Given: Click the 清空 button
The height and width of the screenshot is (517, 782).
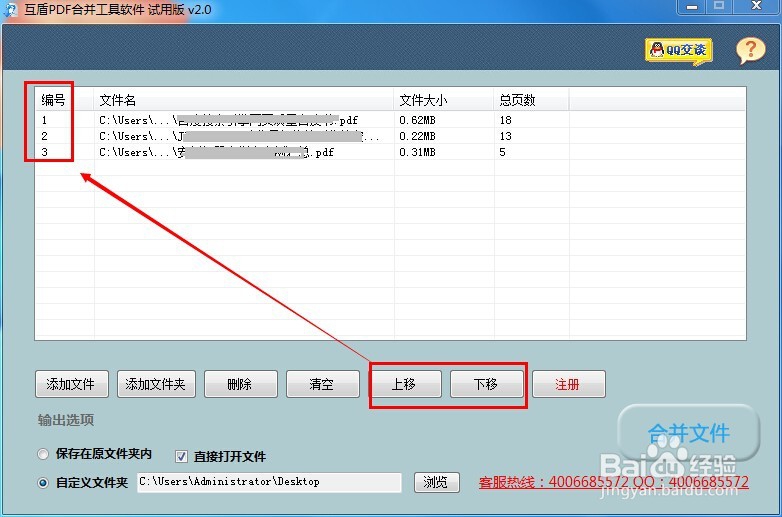Looking at the screenshot, I should coord(322,384).
